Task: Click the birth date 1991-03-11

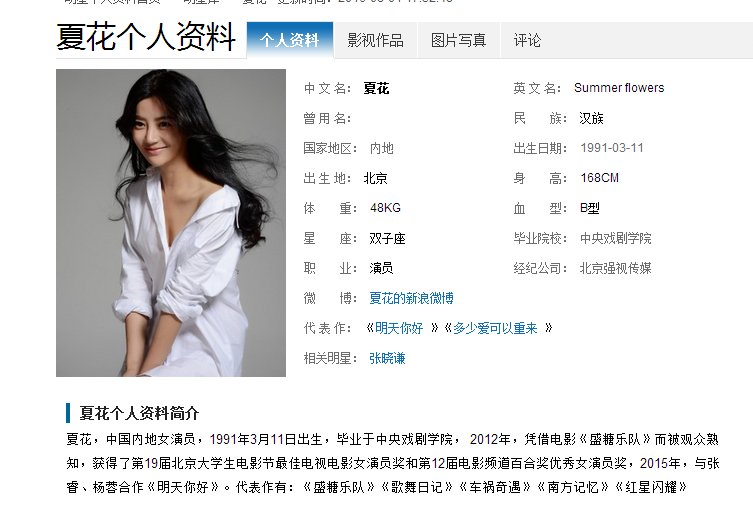Action: click(x=612, y=148)
